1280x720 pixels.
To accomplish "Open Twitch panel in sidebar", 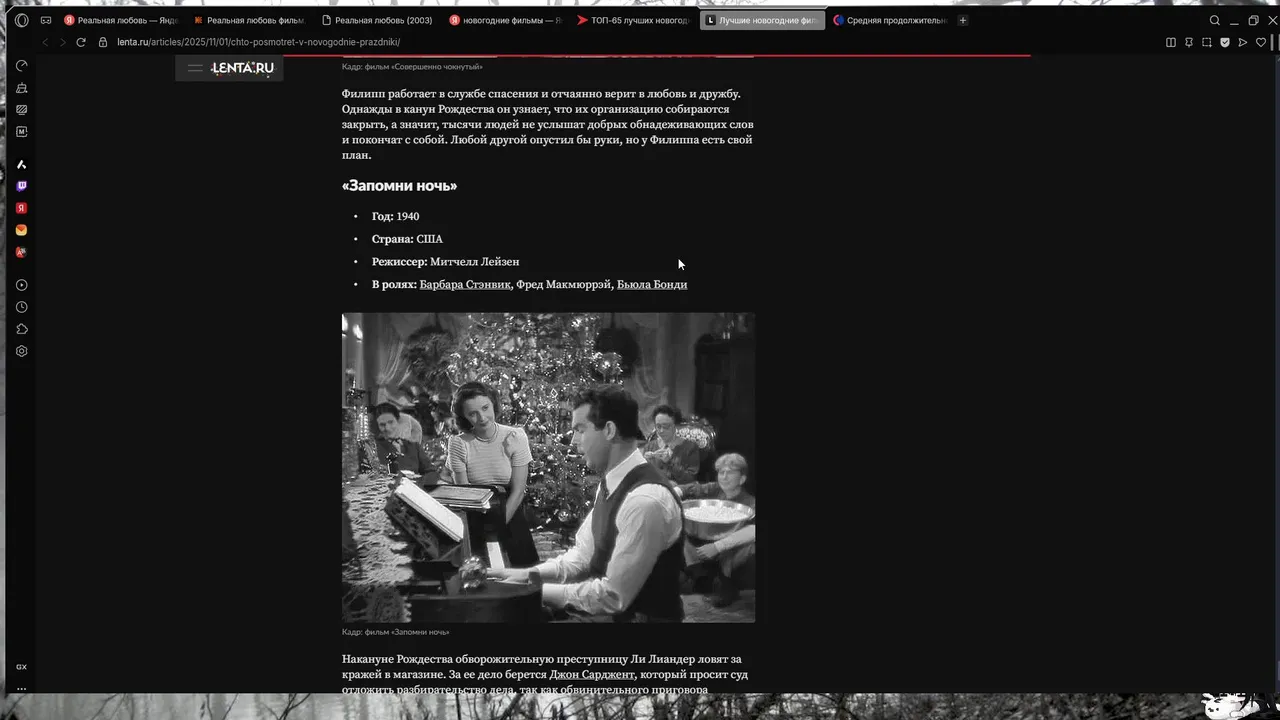I will tap(21, 186).
